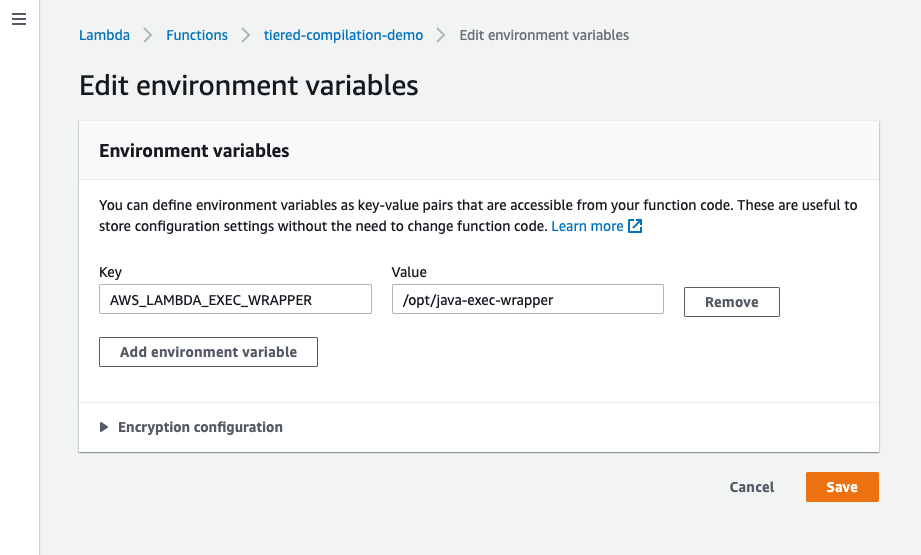This screenshot has height=555, width=921.
Task: Expand the Encryption configuration disclosure triangle
Action: (104, 427)
